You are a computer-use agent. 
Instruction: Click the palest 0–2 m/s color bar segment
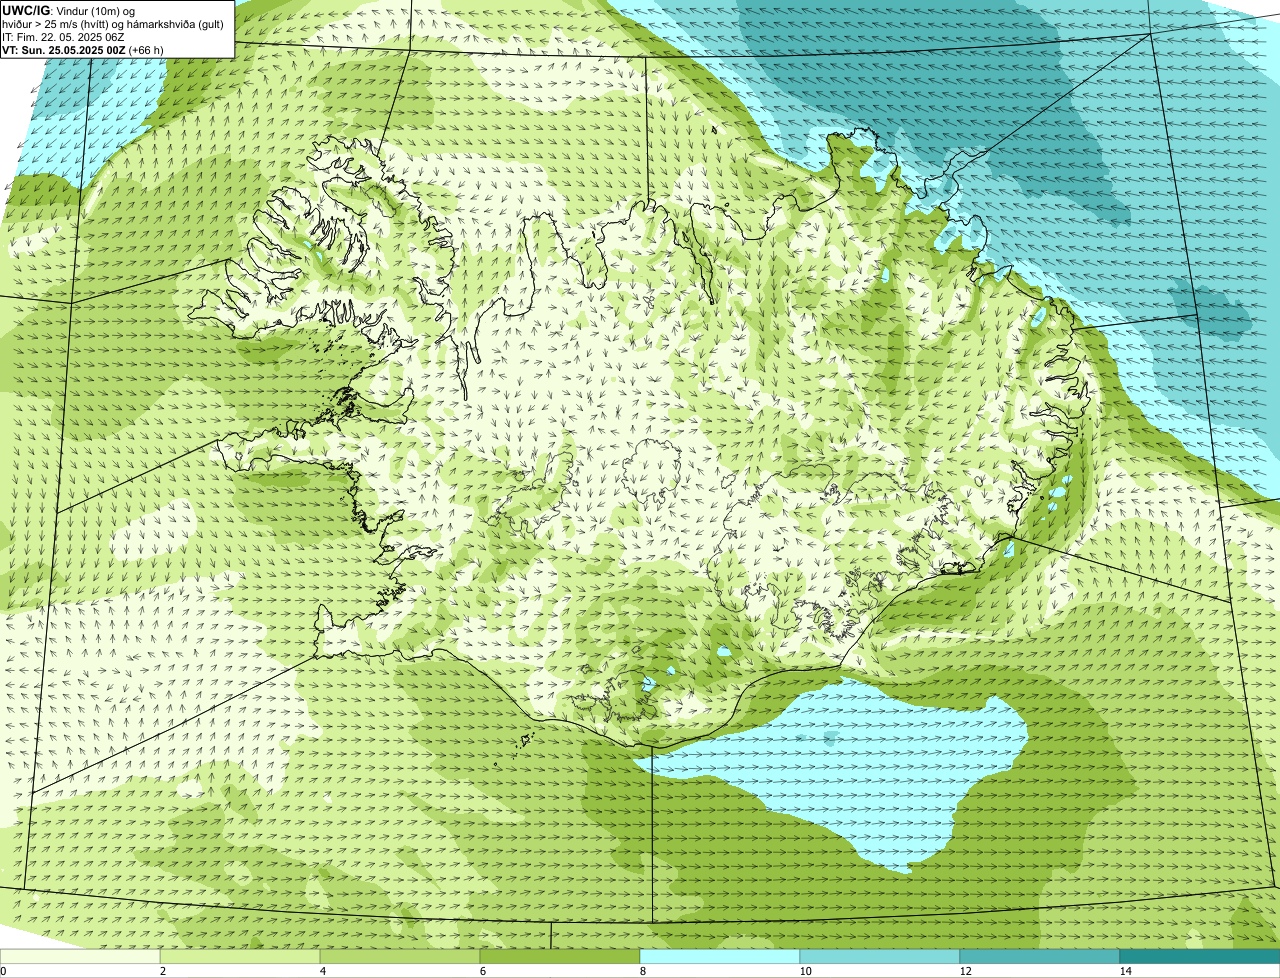click(80, 956)
